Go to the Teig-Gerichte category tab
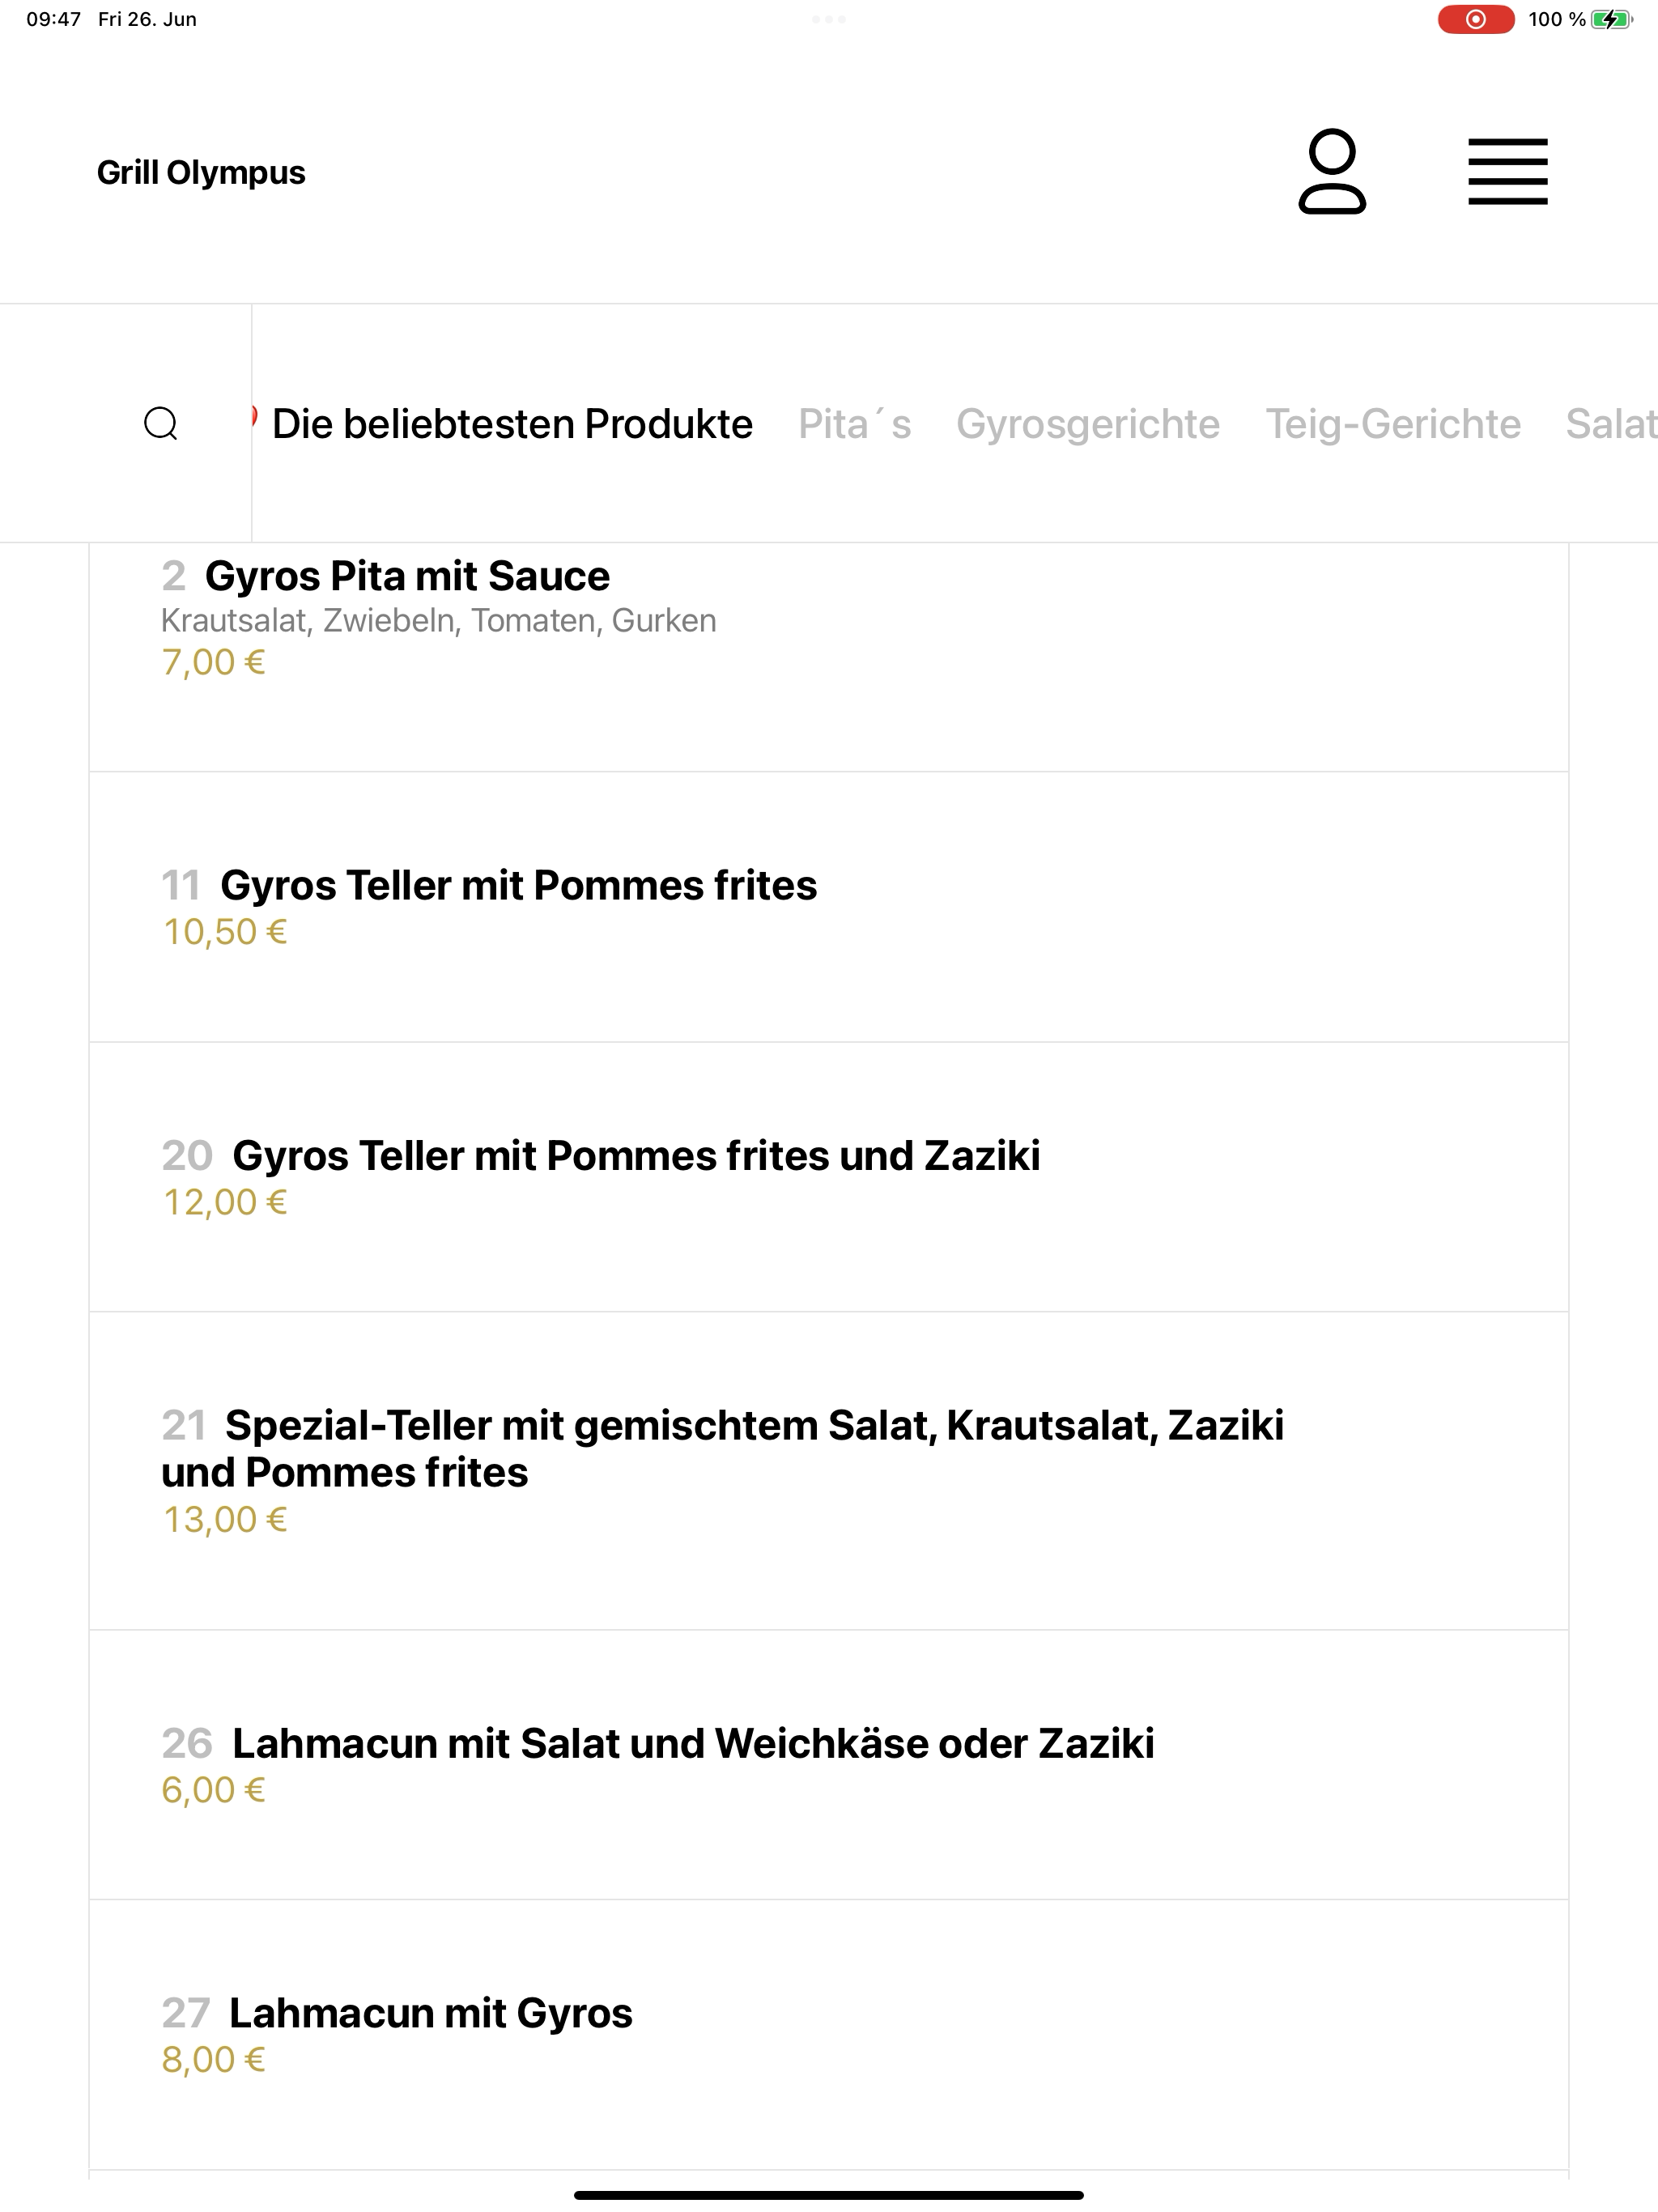The height and width of the screenshot is (2212, 1658). (x=1393, y=424)
